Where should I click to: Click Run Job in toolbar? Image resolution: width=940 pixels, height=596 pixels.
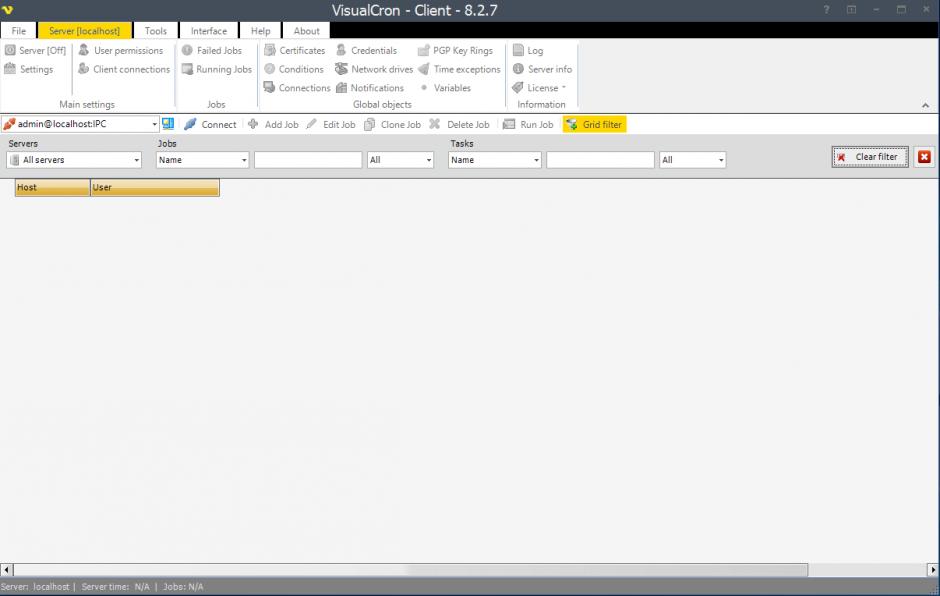point(528,124)
